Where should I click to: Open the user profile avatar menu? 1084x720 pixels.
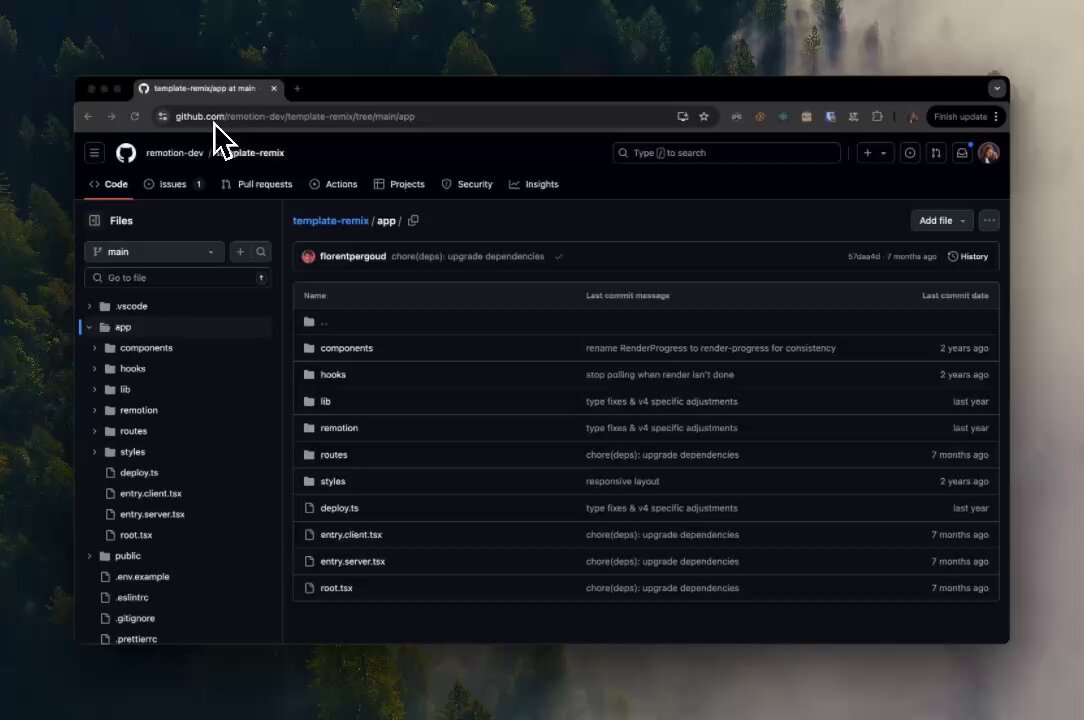(x=989, y=153)
